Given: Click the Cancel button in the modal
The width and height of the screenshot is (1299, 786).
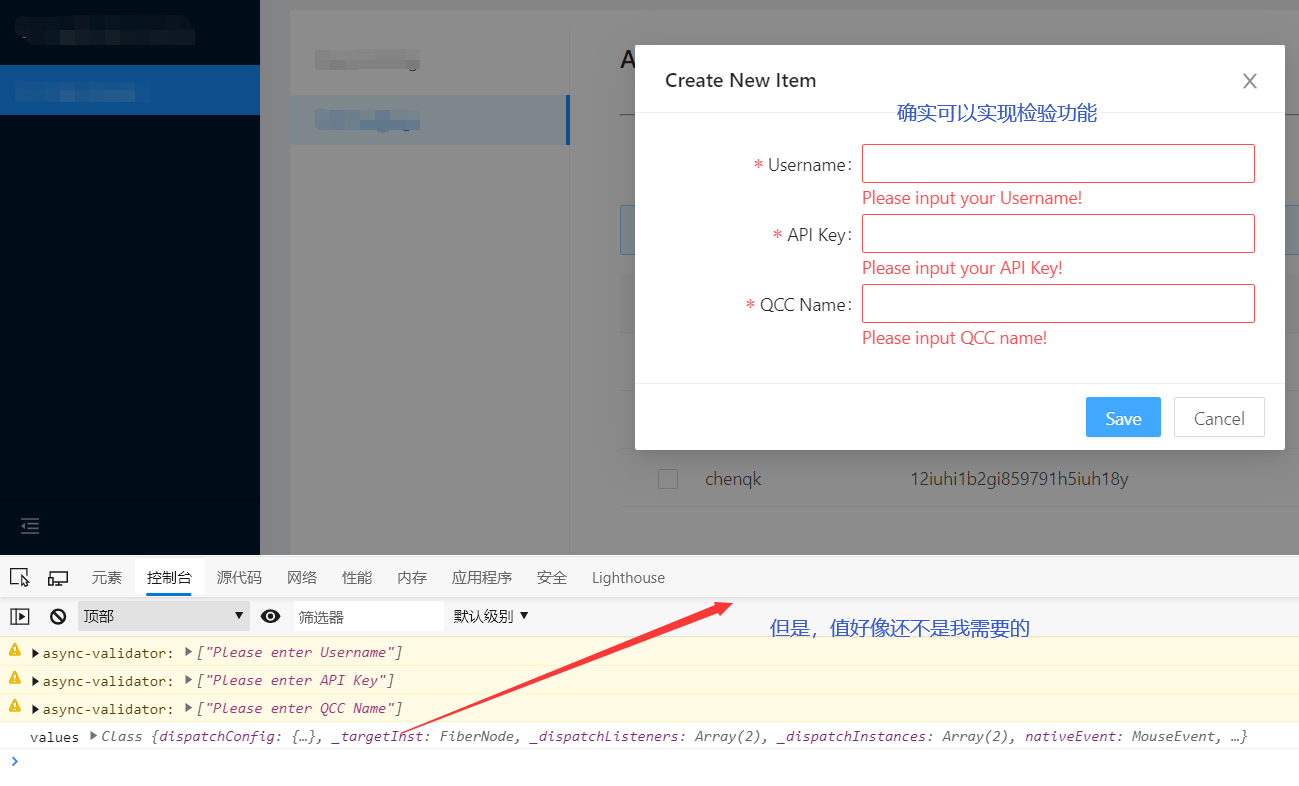Looking at the screenshot, I should coord(1219,417).
